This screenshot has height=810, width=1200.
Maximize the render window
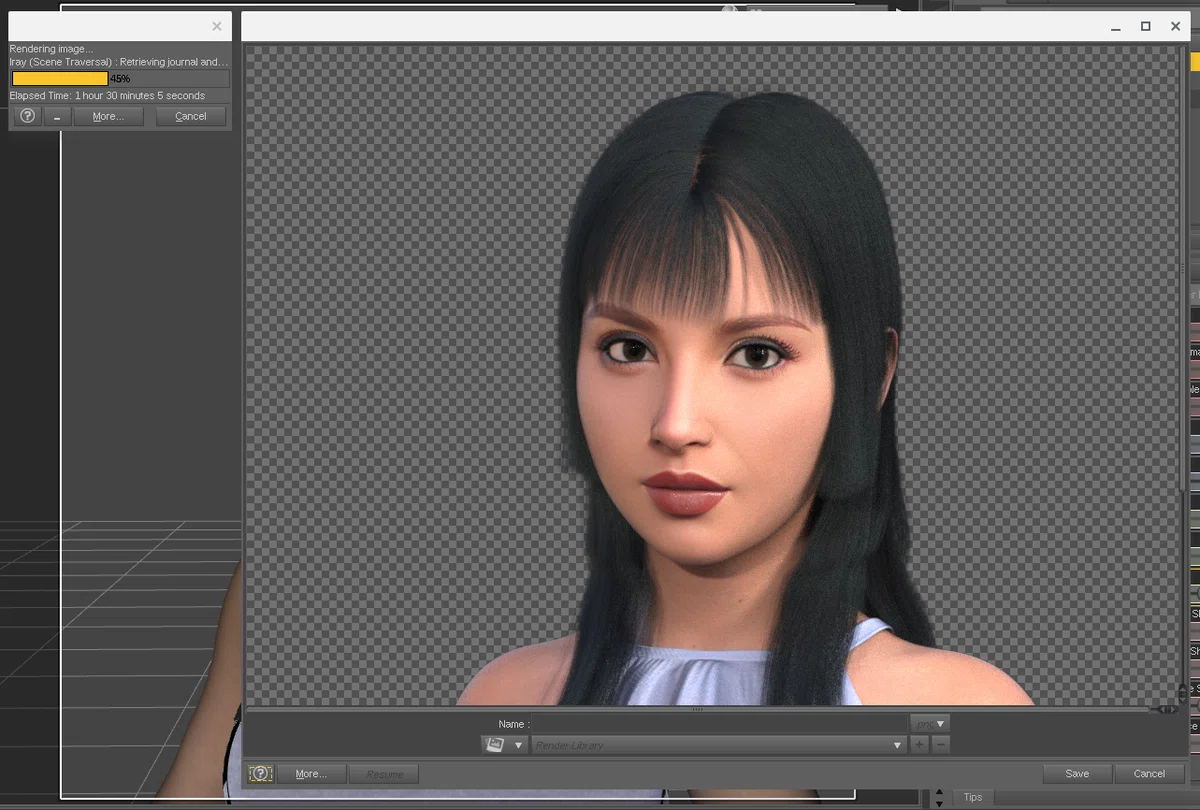pos(1146,27)
